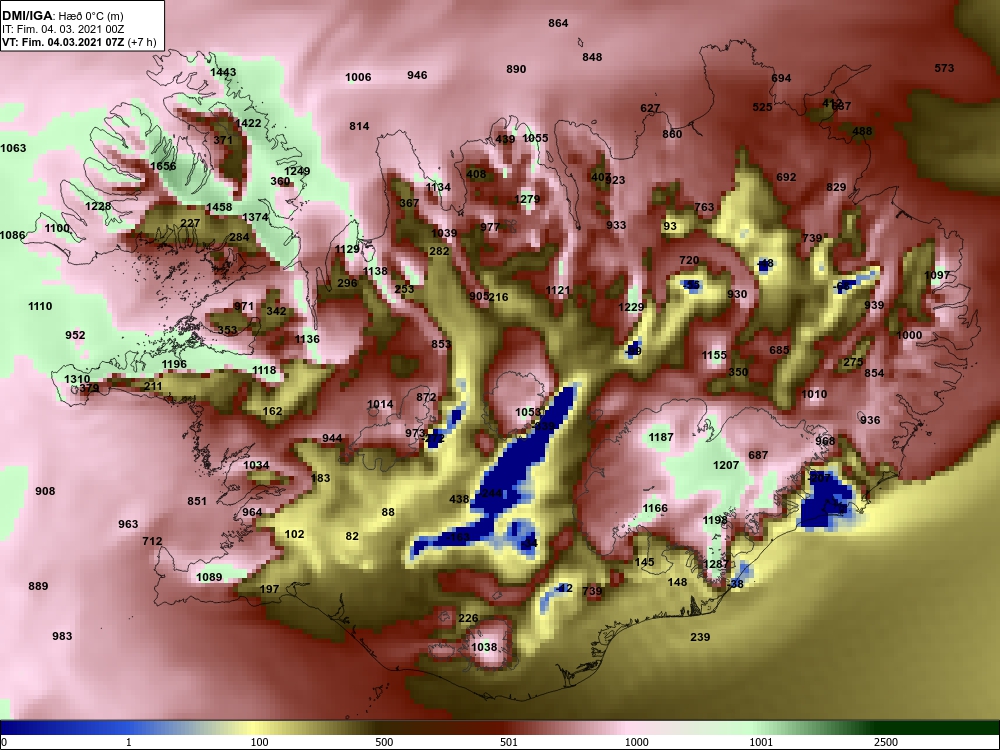Select the map value '1207'
Screen dimensions: 1000x750
(726, 465)
